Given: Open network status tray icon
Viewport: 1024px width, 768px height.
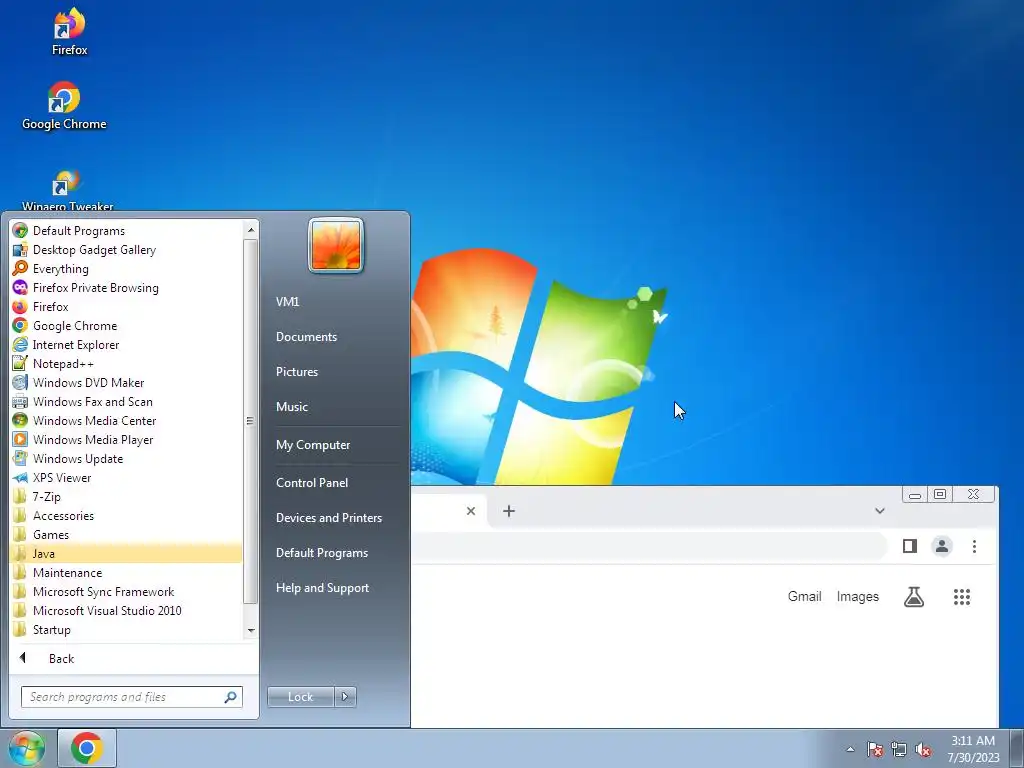Looking at the screenshot, I should tap(899, 749).
